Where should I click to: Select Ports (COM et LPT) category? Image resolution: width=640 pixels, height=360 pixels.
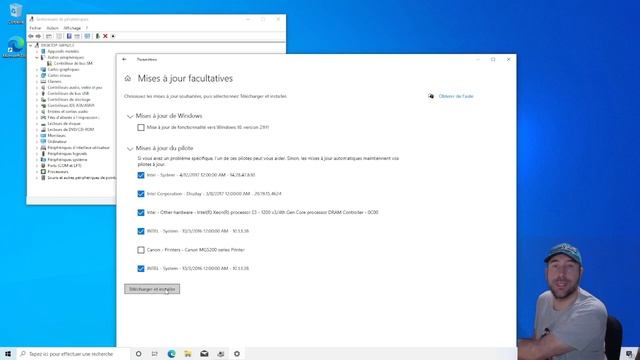(64, 166)
